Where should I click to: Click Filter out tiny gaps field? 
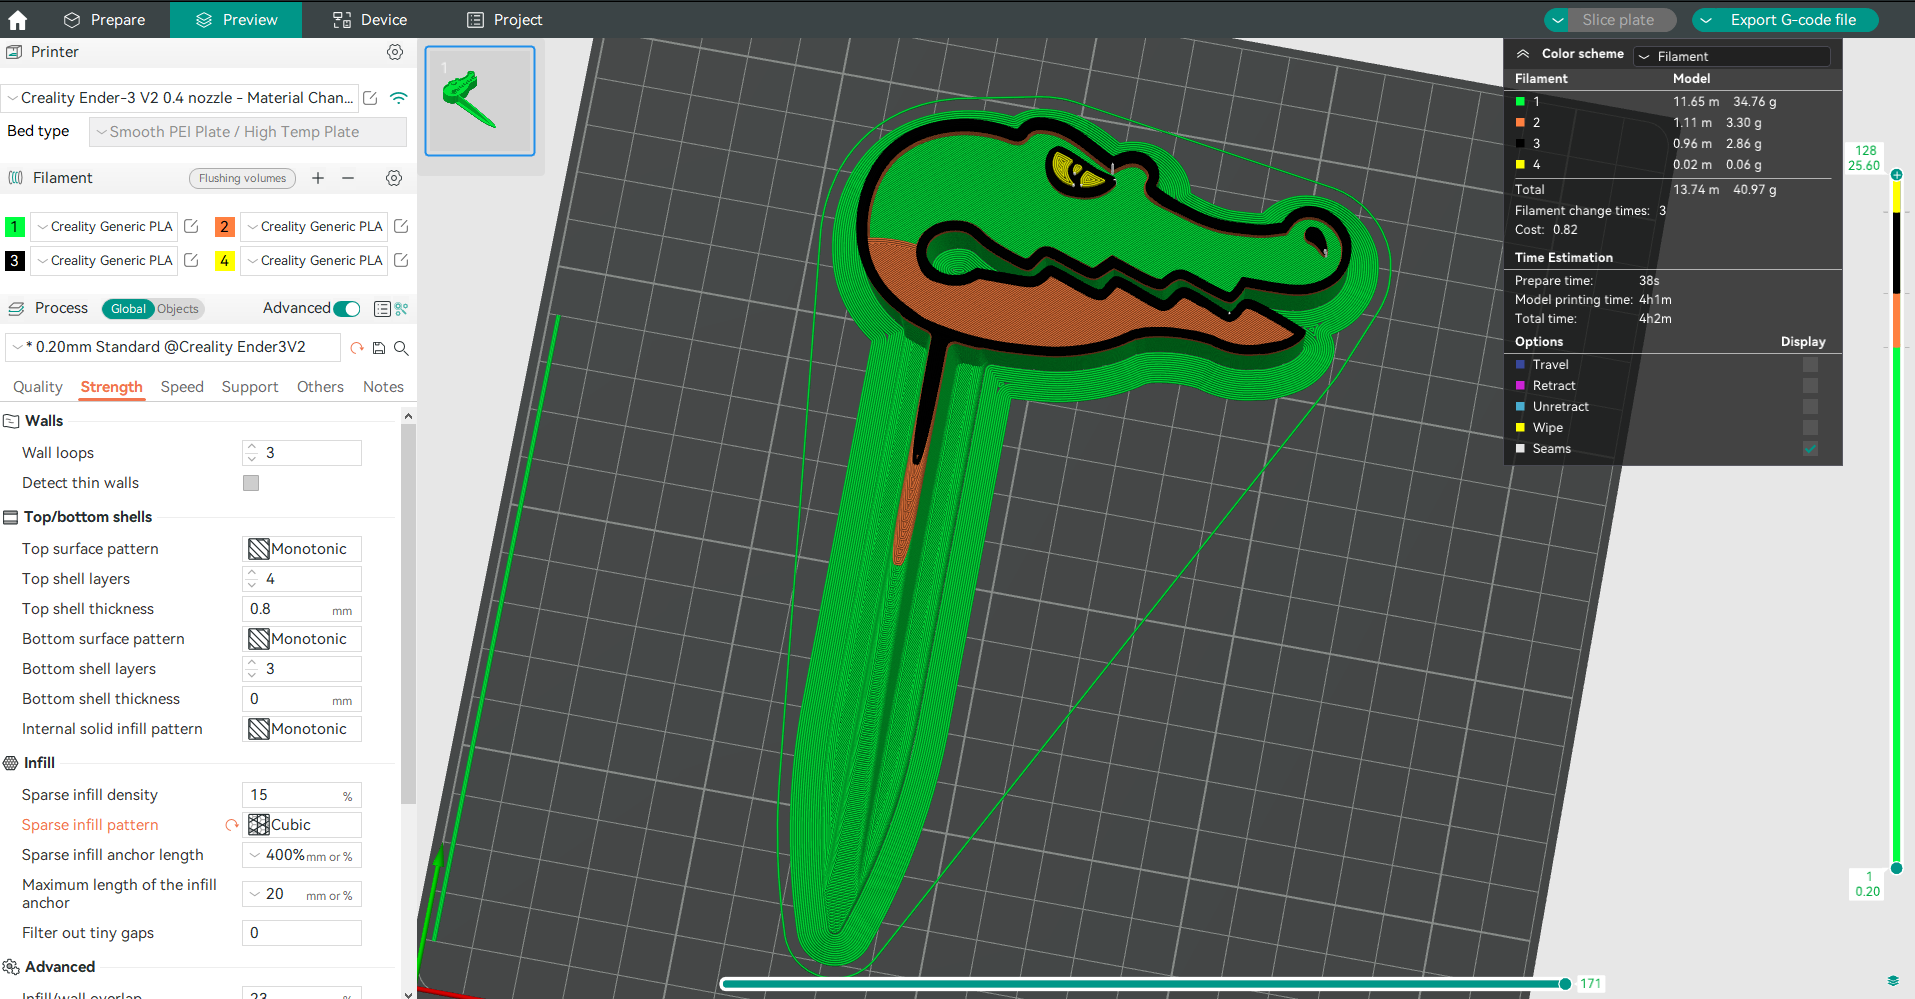click(302, 933)
